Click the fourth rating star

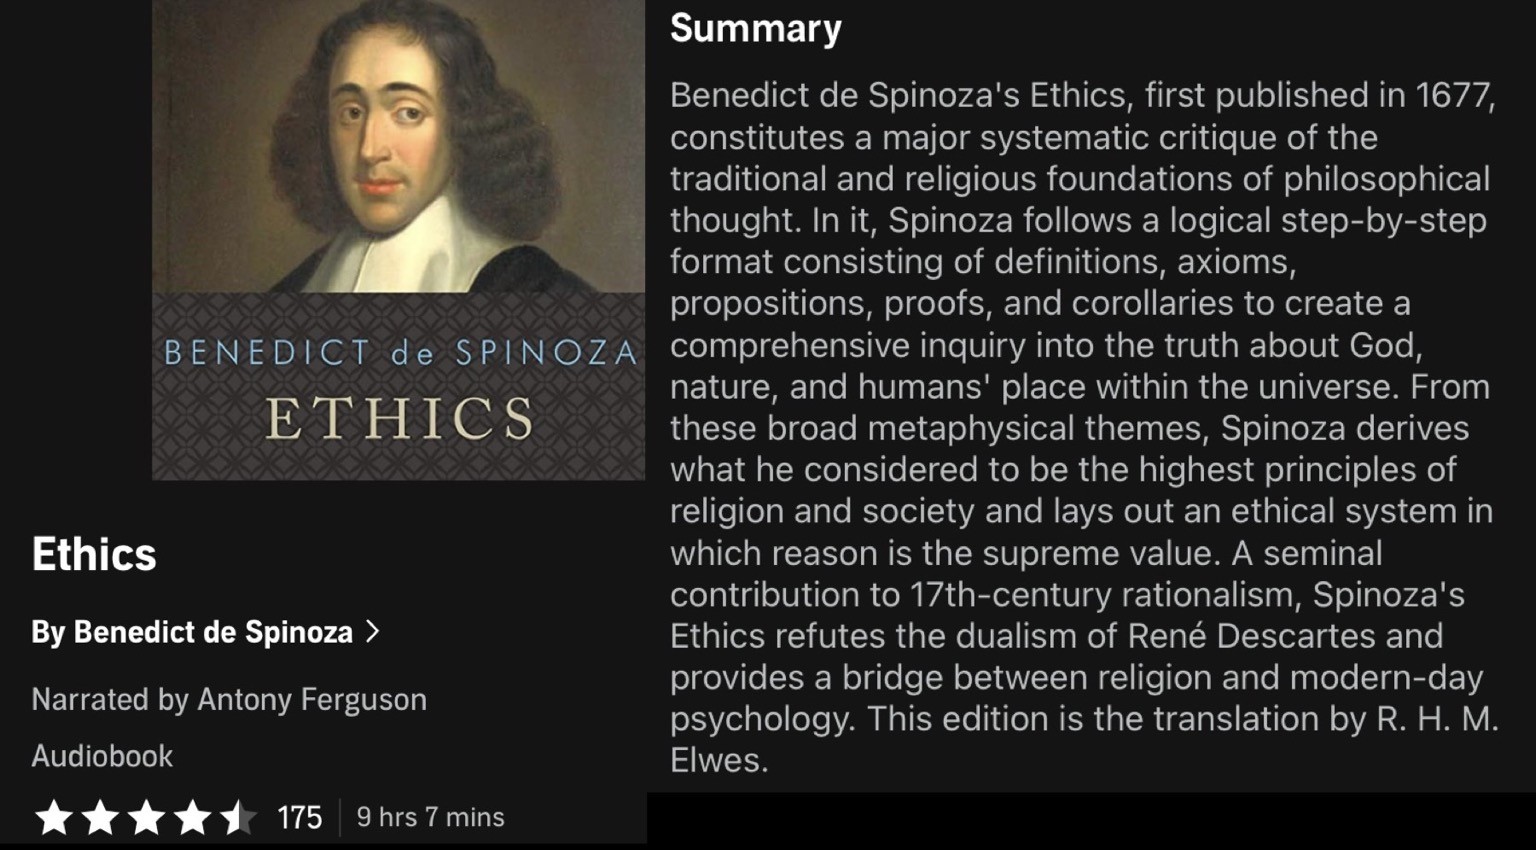click(x=192, y=817)
